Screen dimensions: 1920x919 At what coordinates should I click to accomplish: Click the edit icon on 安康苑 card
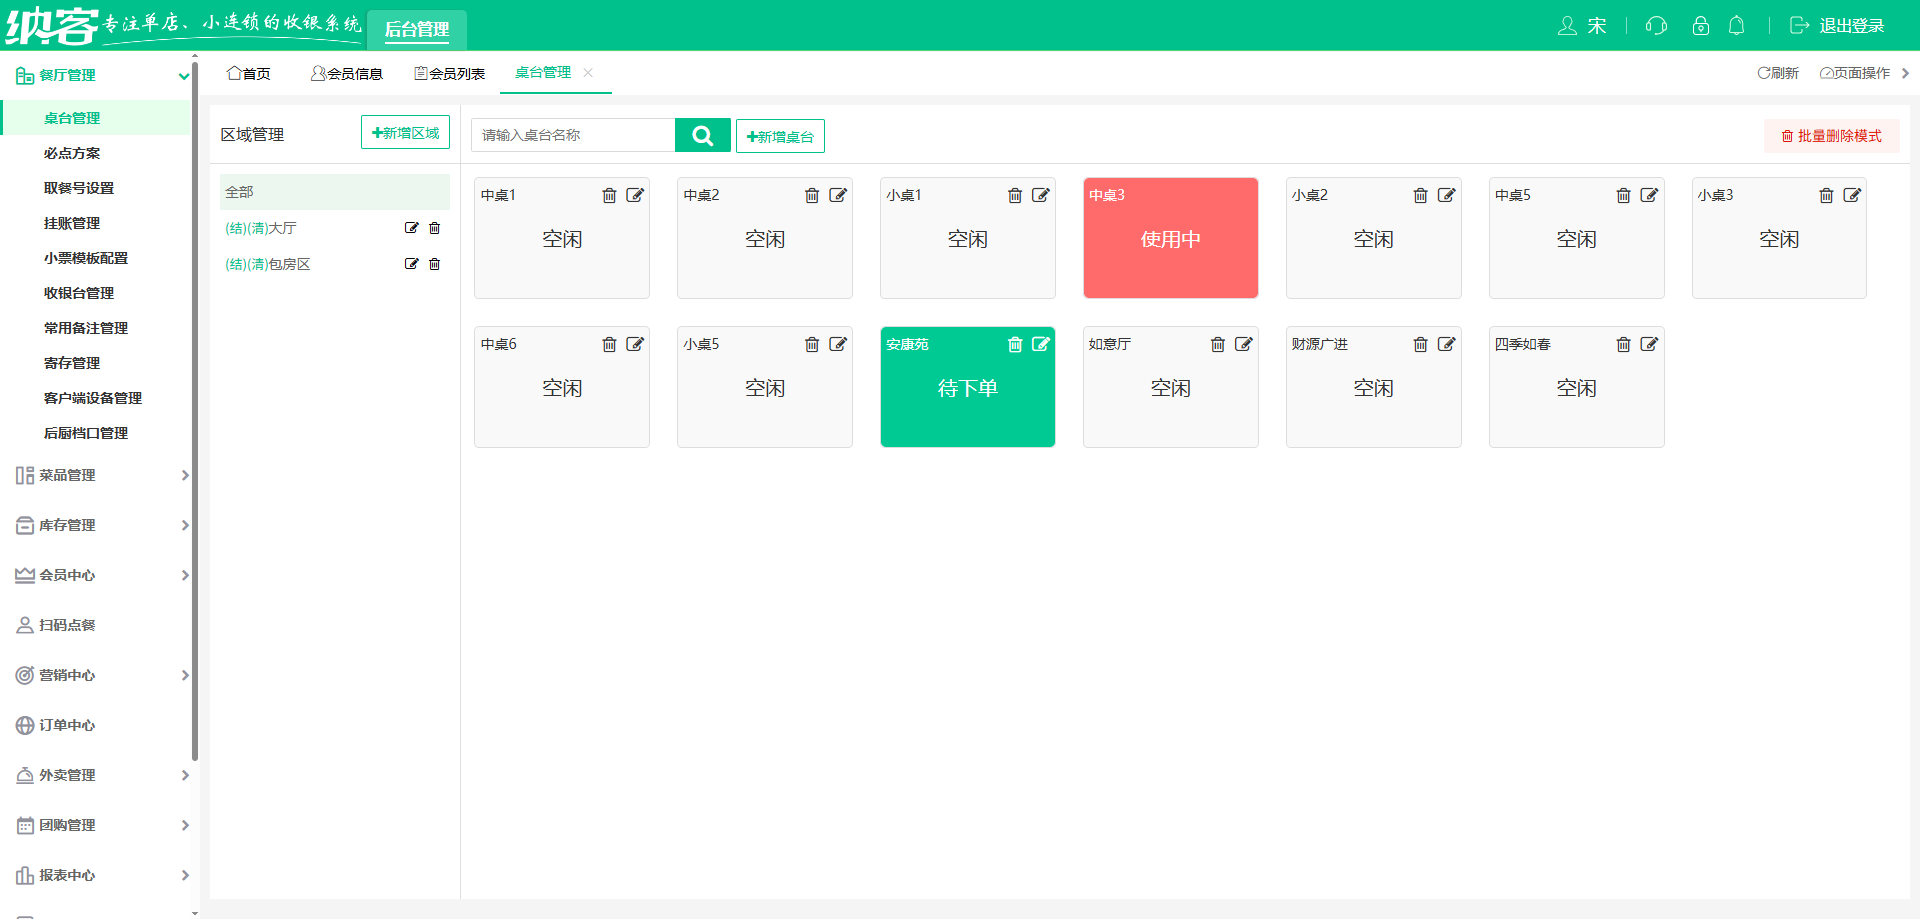[x=1041, y=344]
